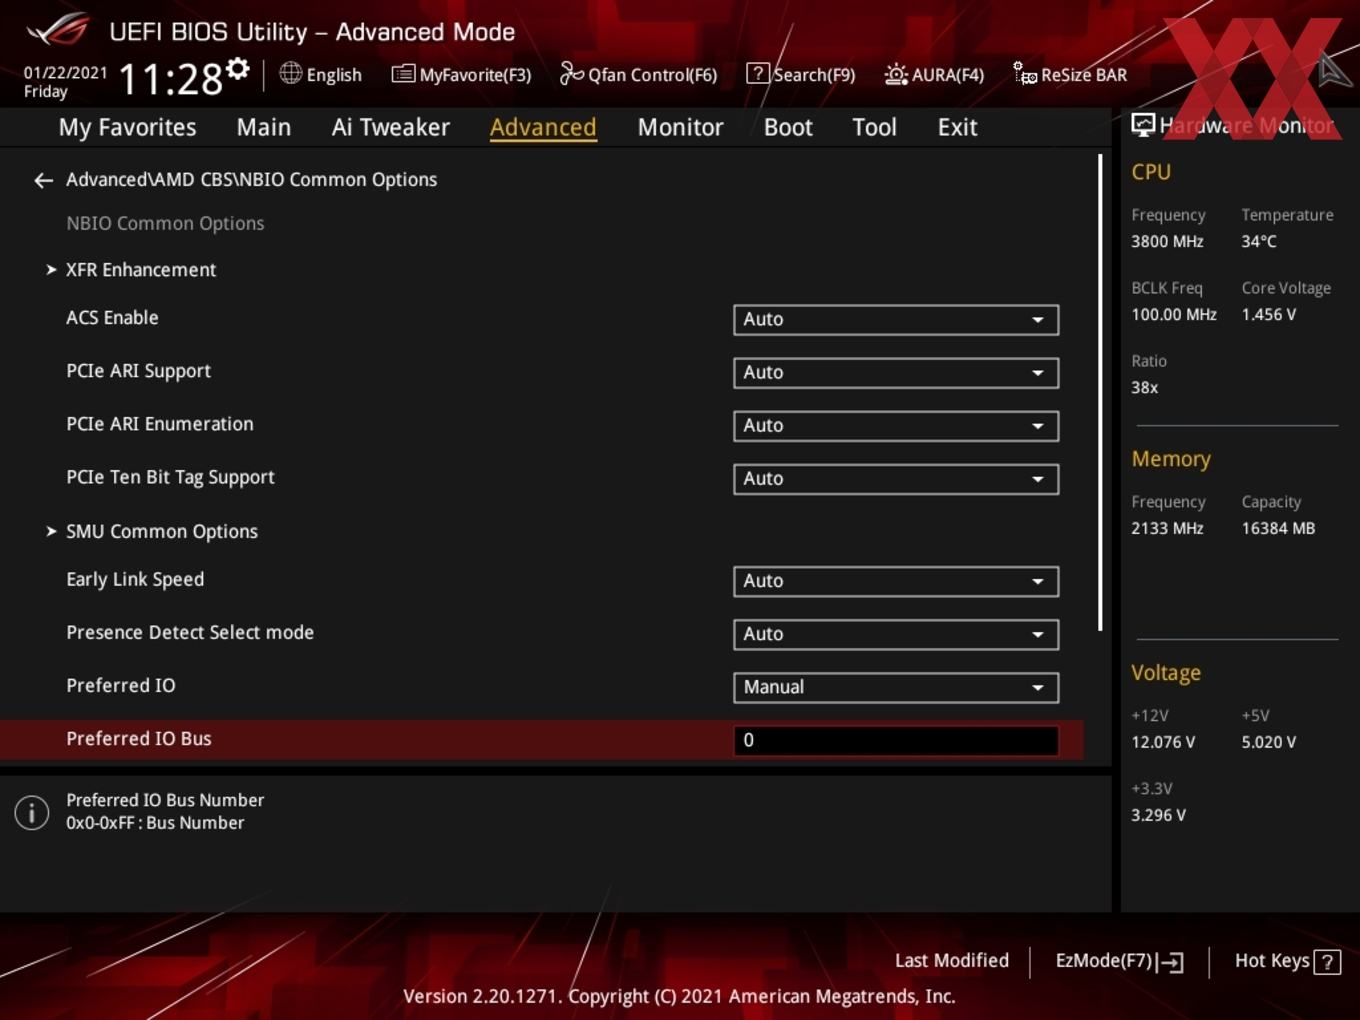Click memory frequency value 2133 MHz
This screenshot has width=1360, height=1020.
point(1167,528)
